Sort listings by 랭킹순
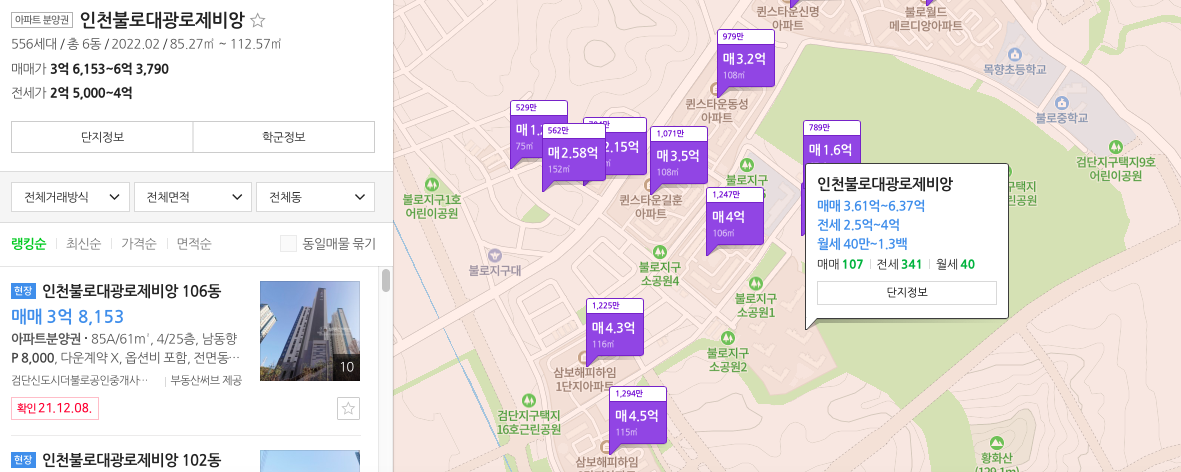Viewport: 1181px width, 472px height. (29, 244)
